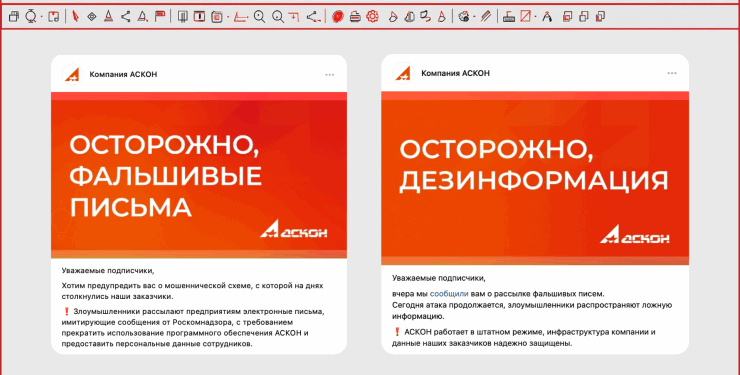This screenshot has width=740, height=375.
Task: Open three-dot menu on the disinformation post
Action: (672, 73)
